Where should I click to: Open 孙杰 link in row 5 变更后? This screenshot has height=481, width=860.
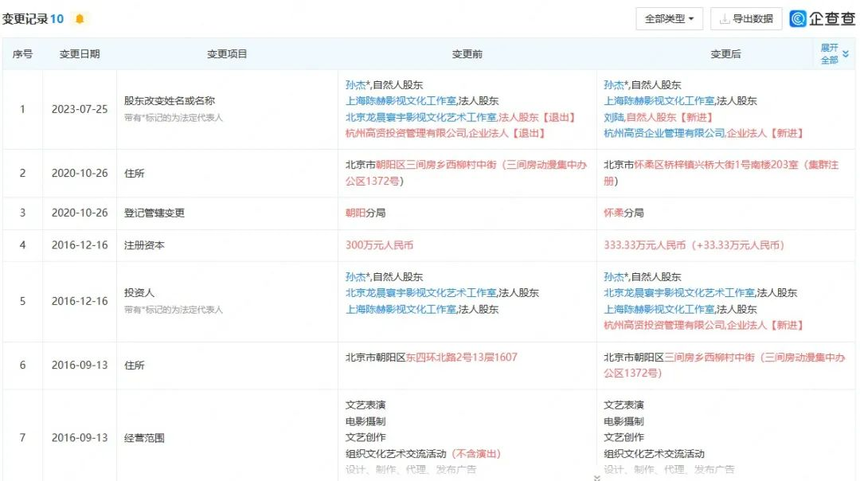click(x=614, y=277)
